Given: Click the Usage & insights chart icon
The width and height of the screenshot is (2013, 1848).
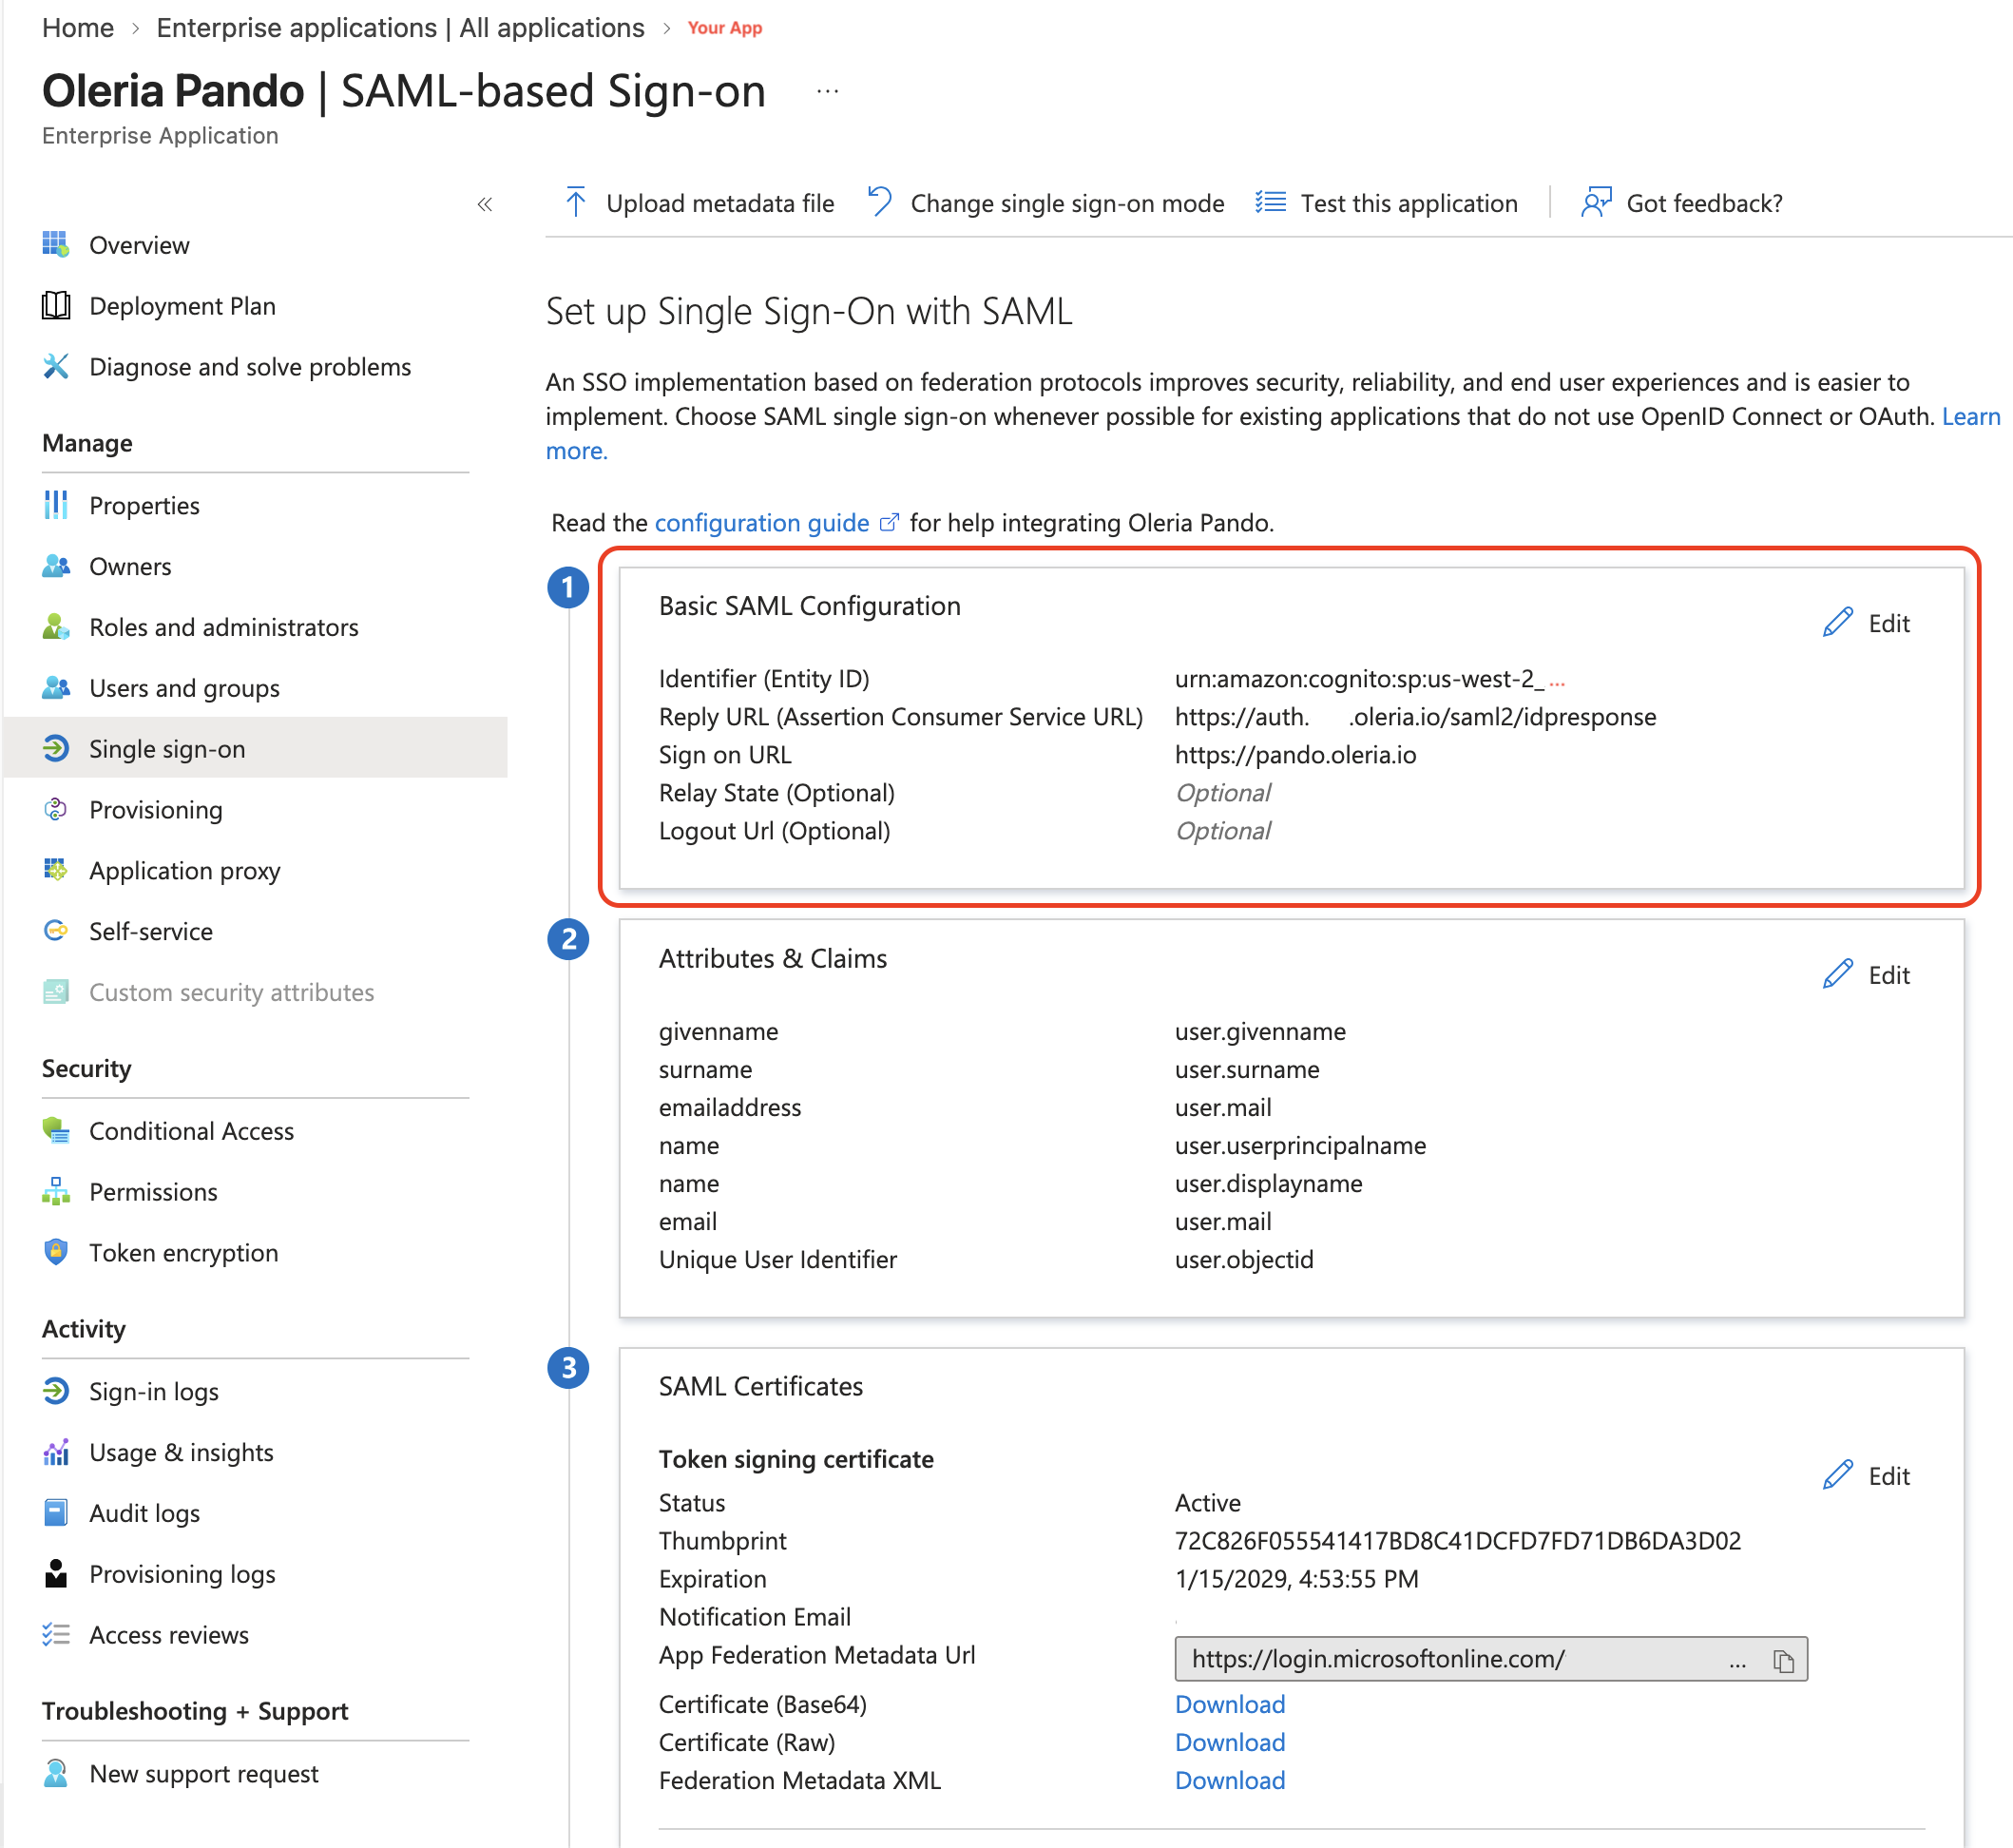Looking at the screenshot, I should click(56, 1453).
